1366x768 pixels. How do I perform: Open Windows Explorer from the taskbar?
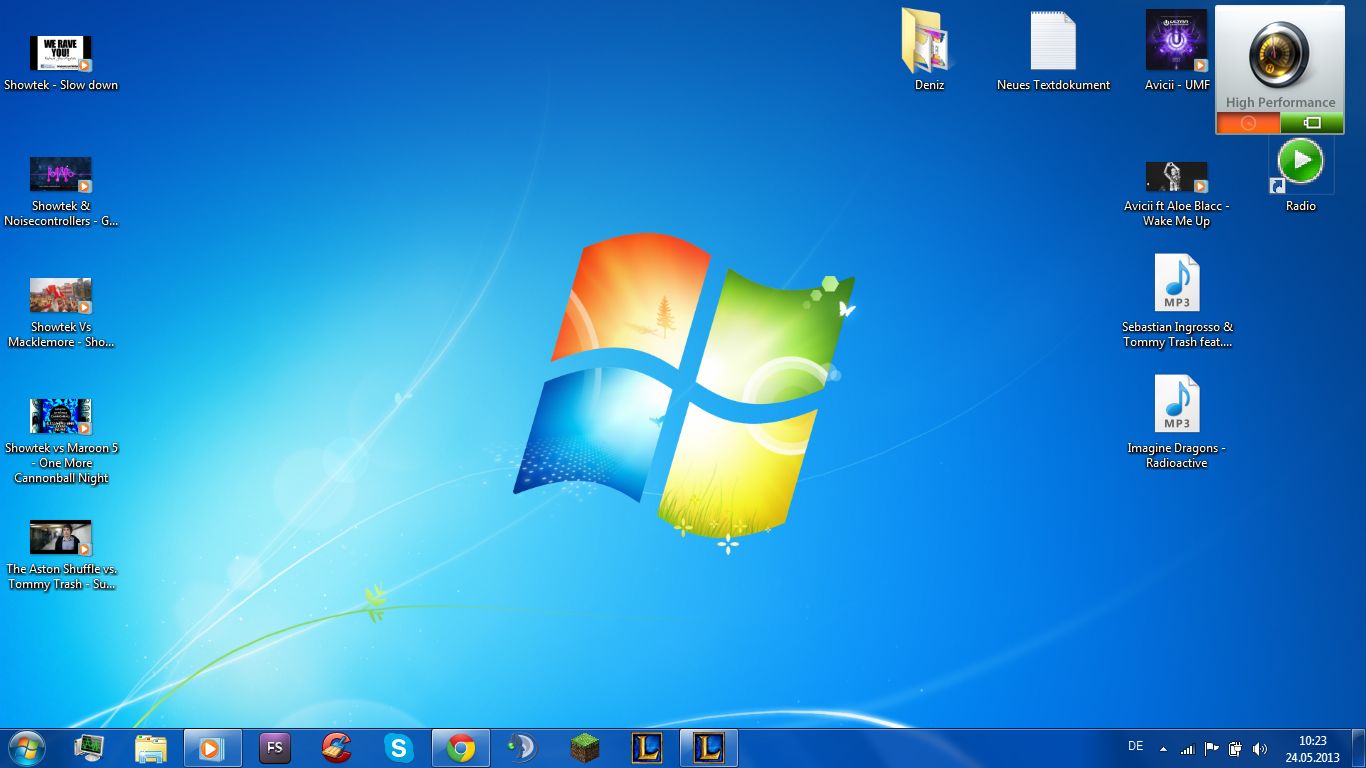(x=150, y=748)
